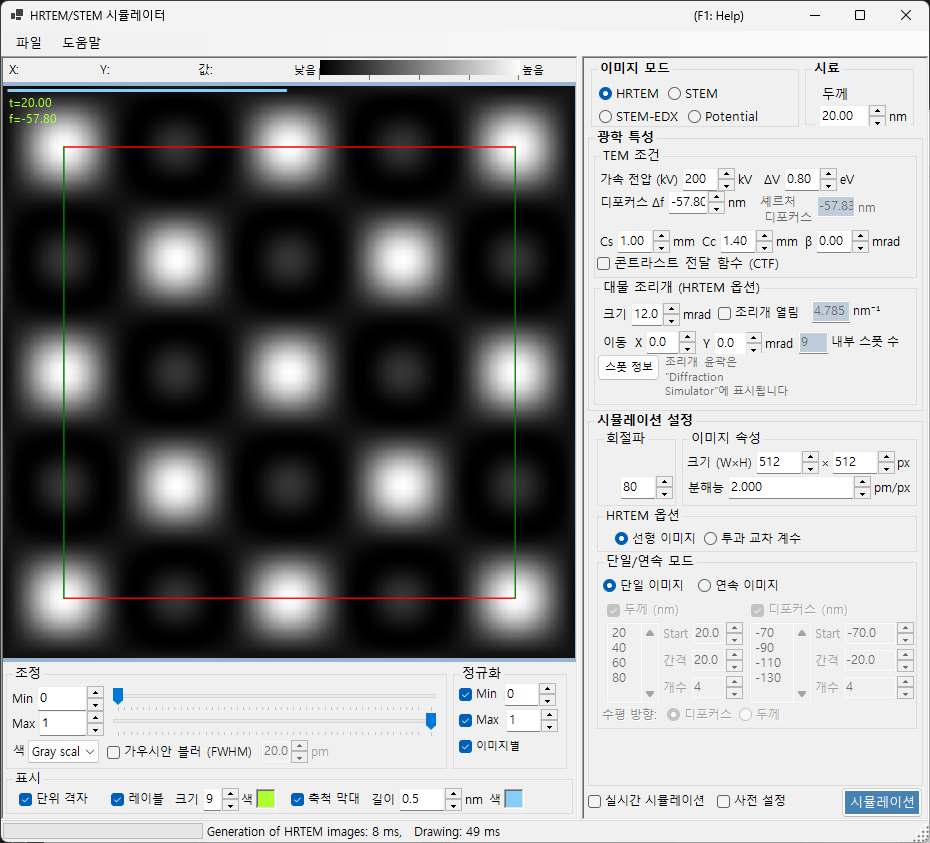Viewport: 930px width, 843px height.
Task: Enable 실시간 시뮬레이션 checkbox
Action: (x=646, y=801)
